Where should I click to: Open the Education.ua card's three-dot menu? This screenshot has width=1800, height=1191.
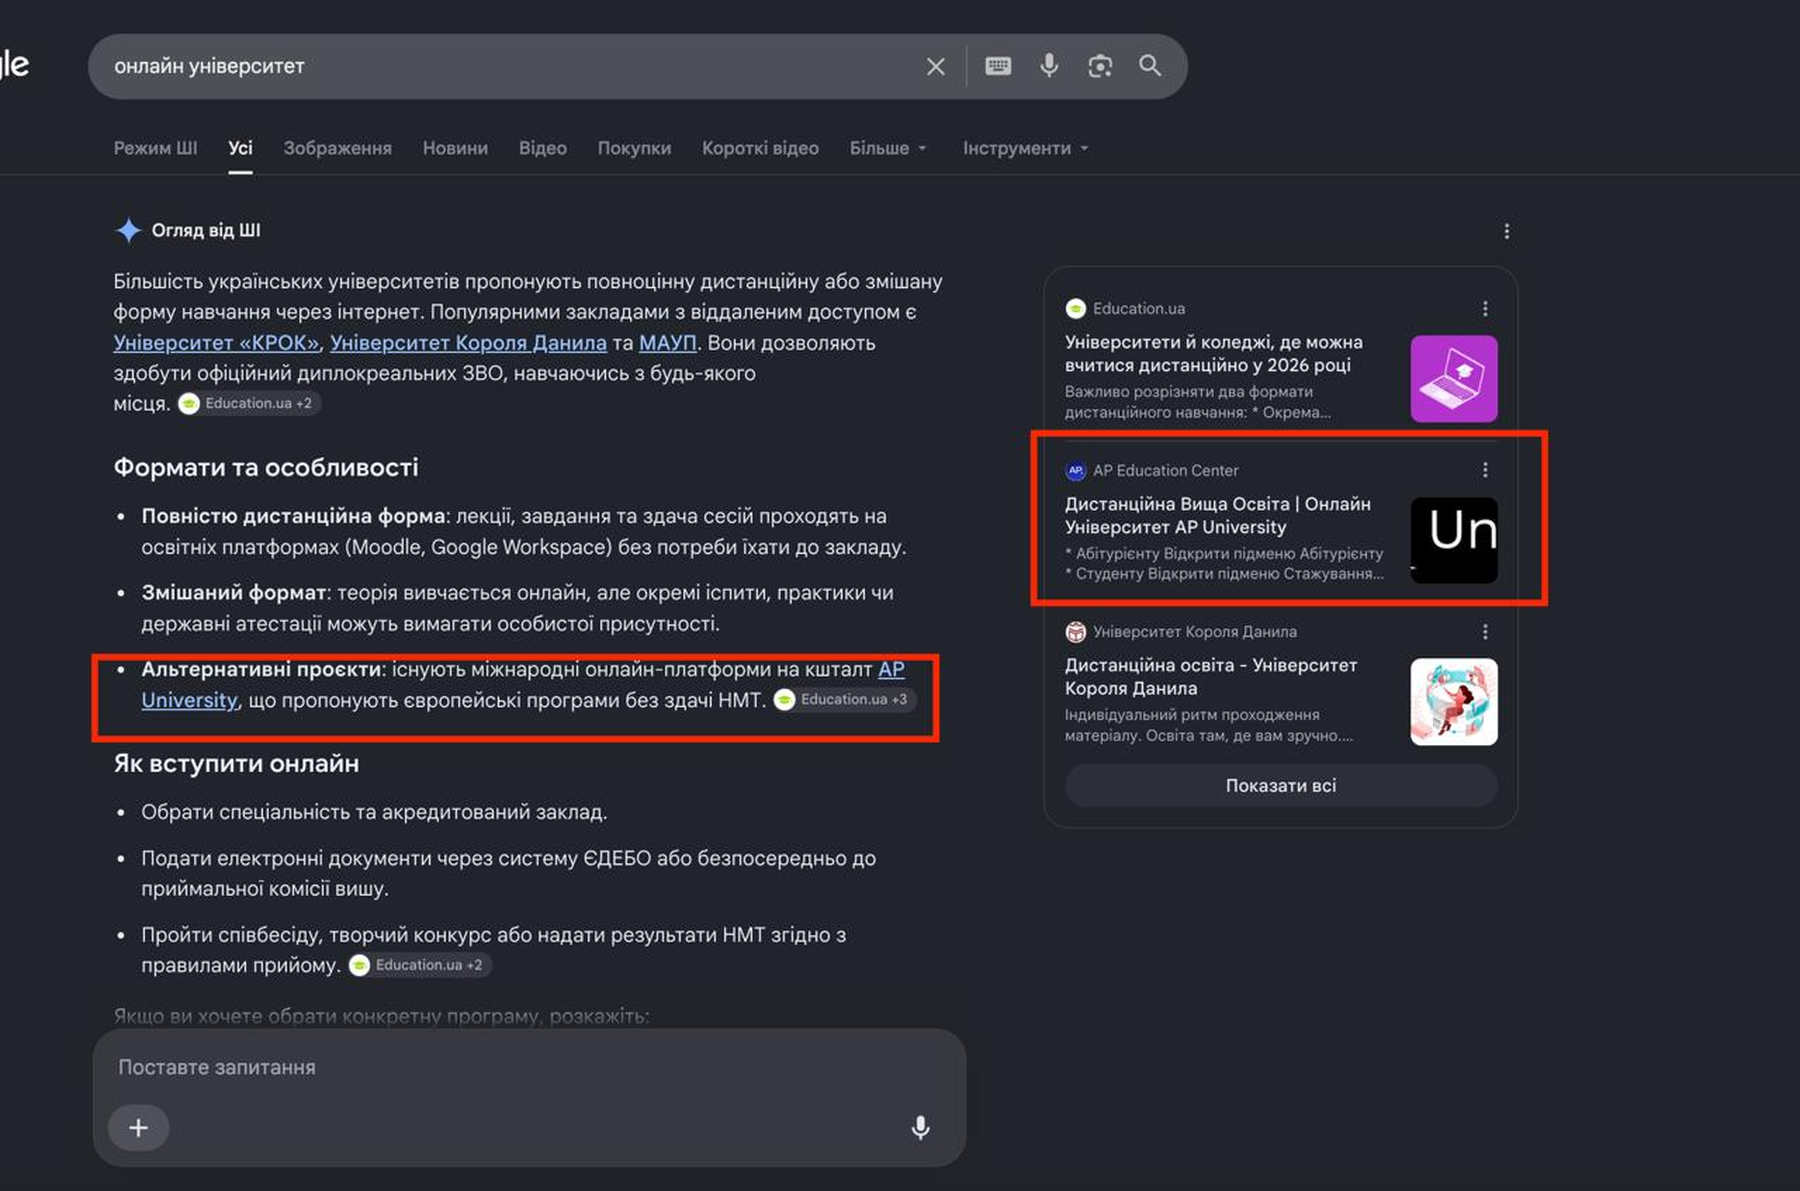[x=1485, y=308]
